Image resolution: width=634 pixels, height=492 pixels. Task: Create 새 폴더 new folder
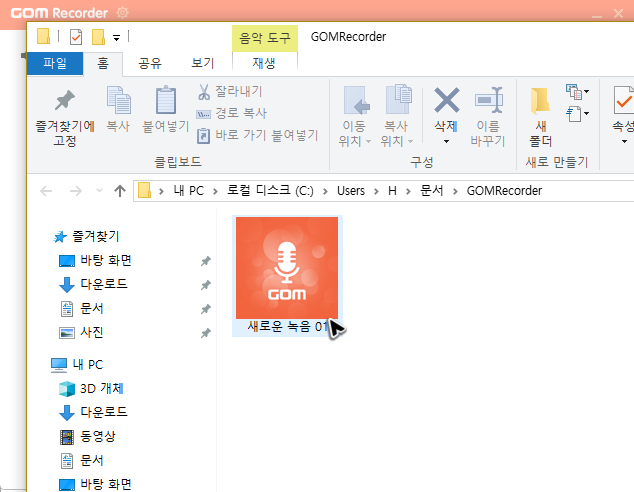pos(540,117)
